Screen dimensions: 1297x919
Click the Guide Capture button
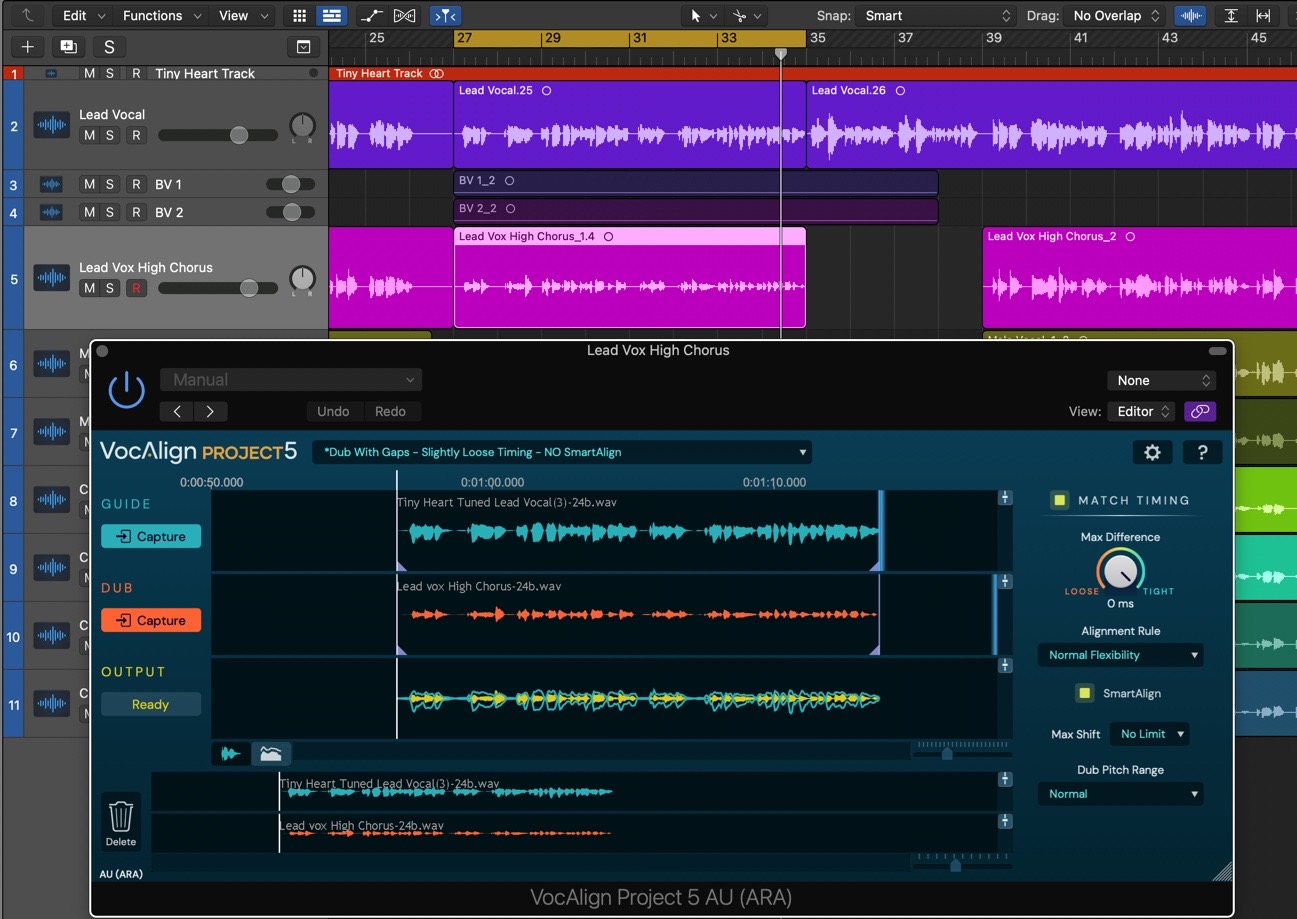151,537
